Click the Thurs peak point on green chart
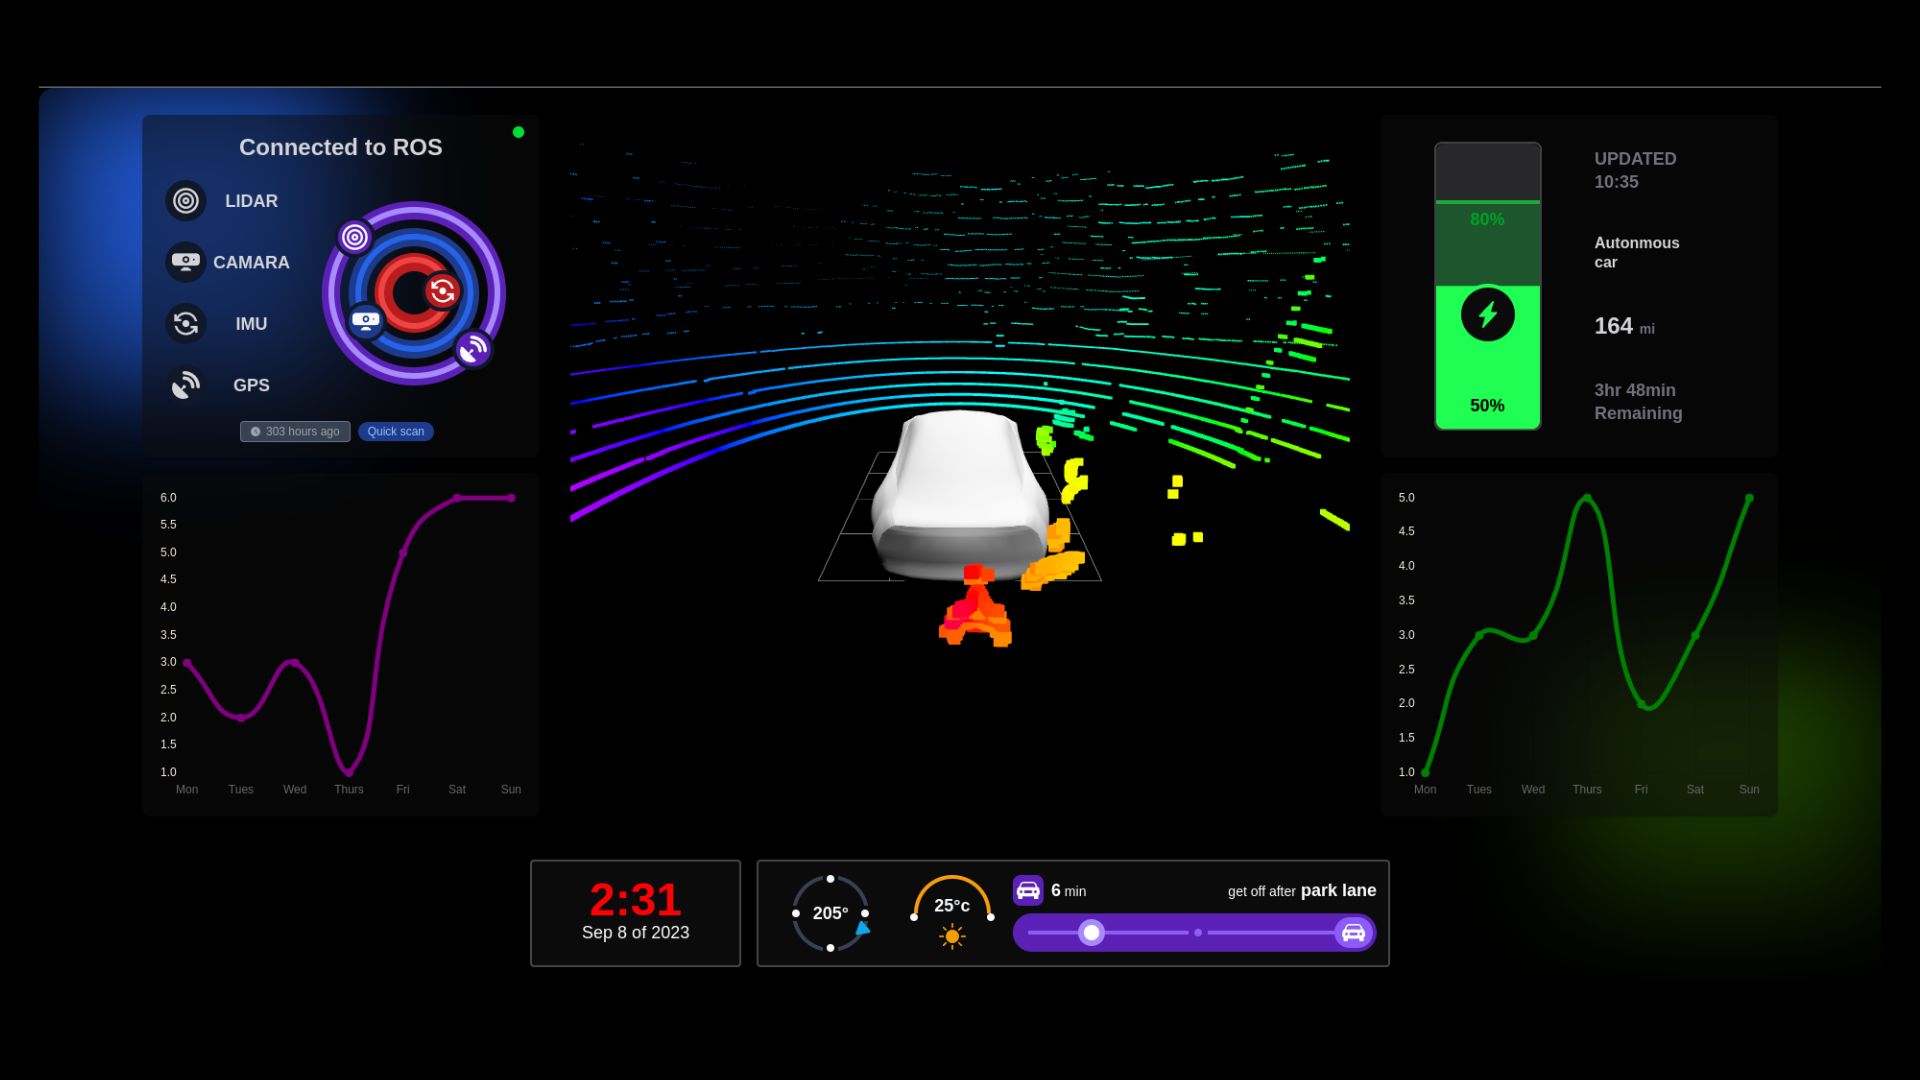1920x1080 pixels. [1586, 498]
